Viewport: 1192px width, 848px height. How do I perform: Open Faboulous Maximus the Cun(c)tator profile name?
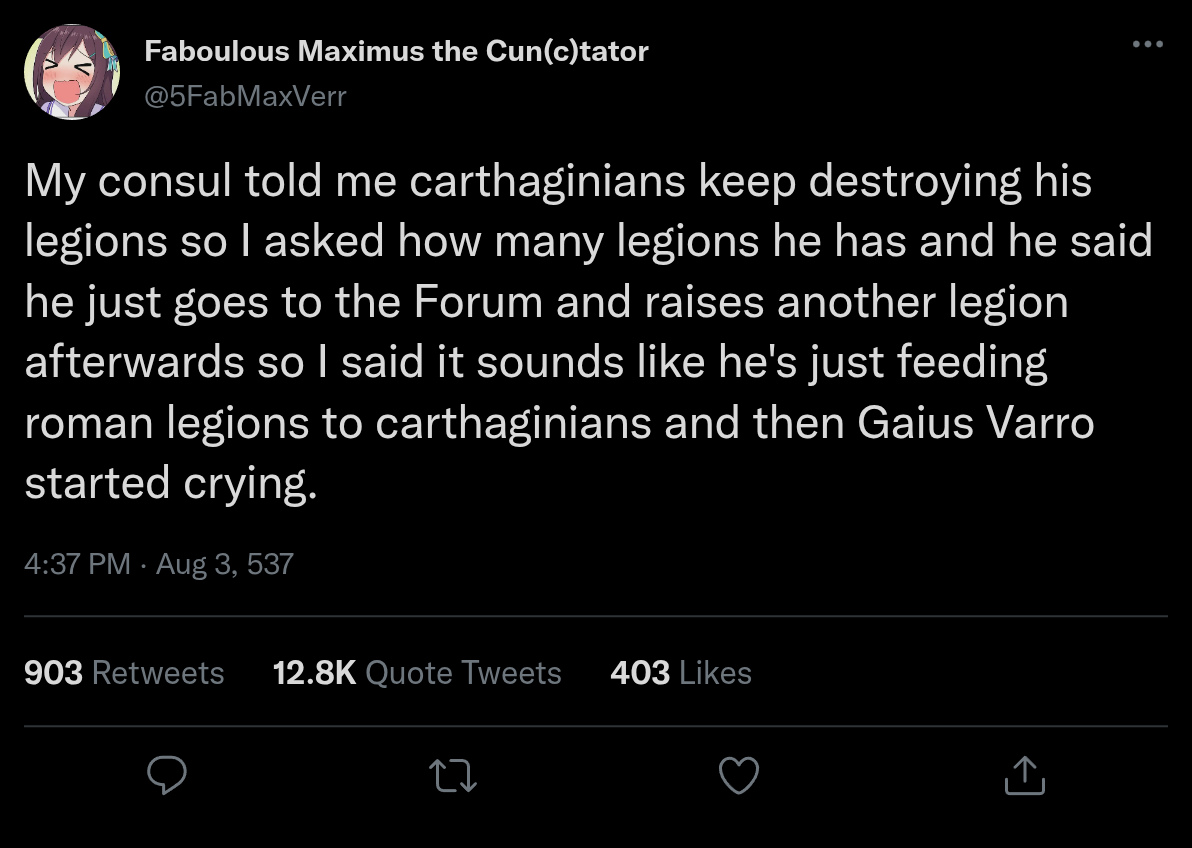click(x=396, y=51)
